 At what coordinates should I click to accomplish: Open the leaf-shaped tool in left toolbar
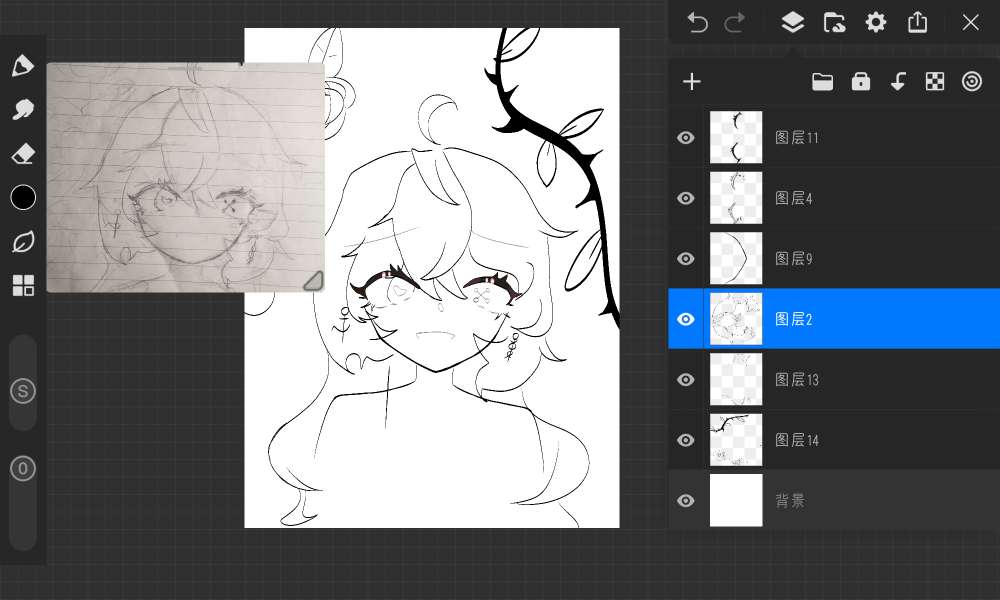click(x=22, y=242)
